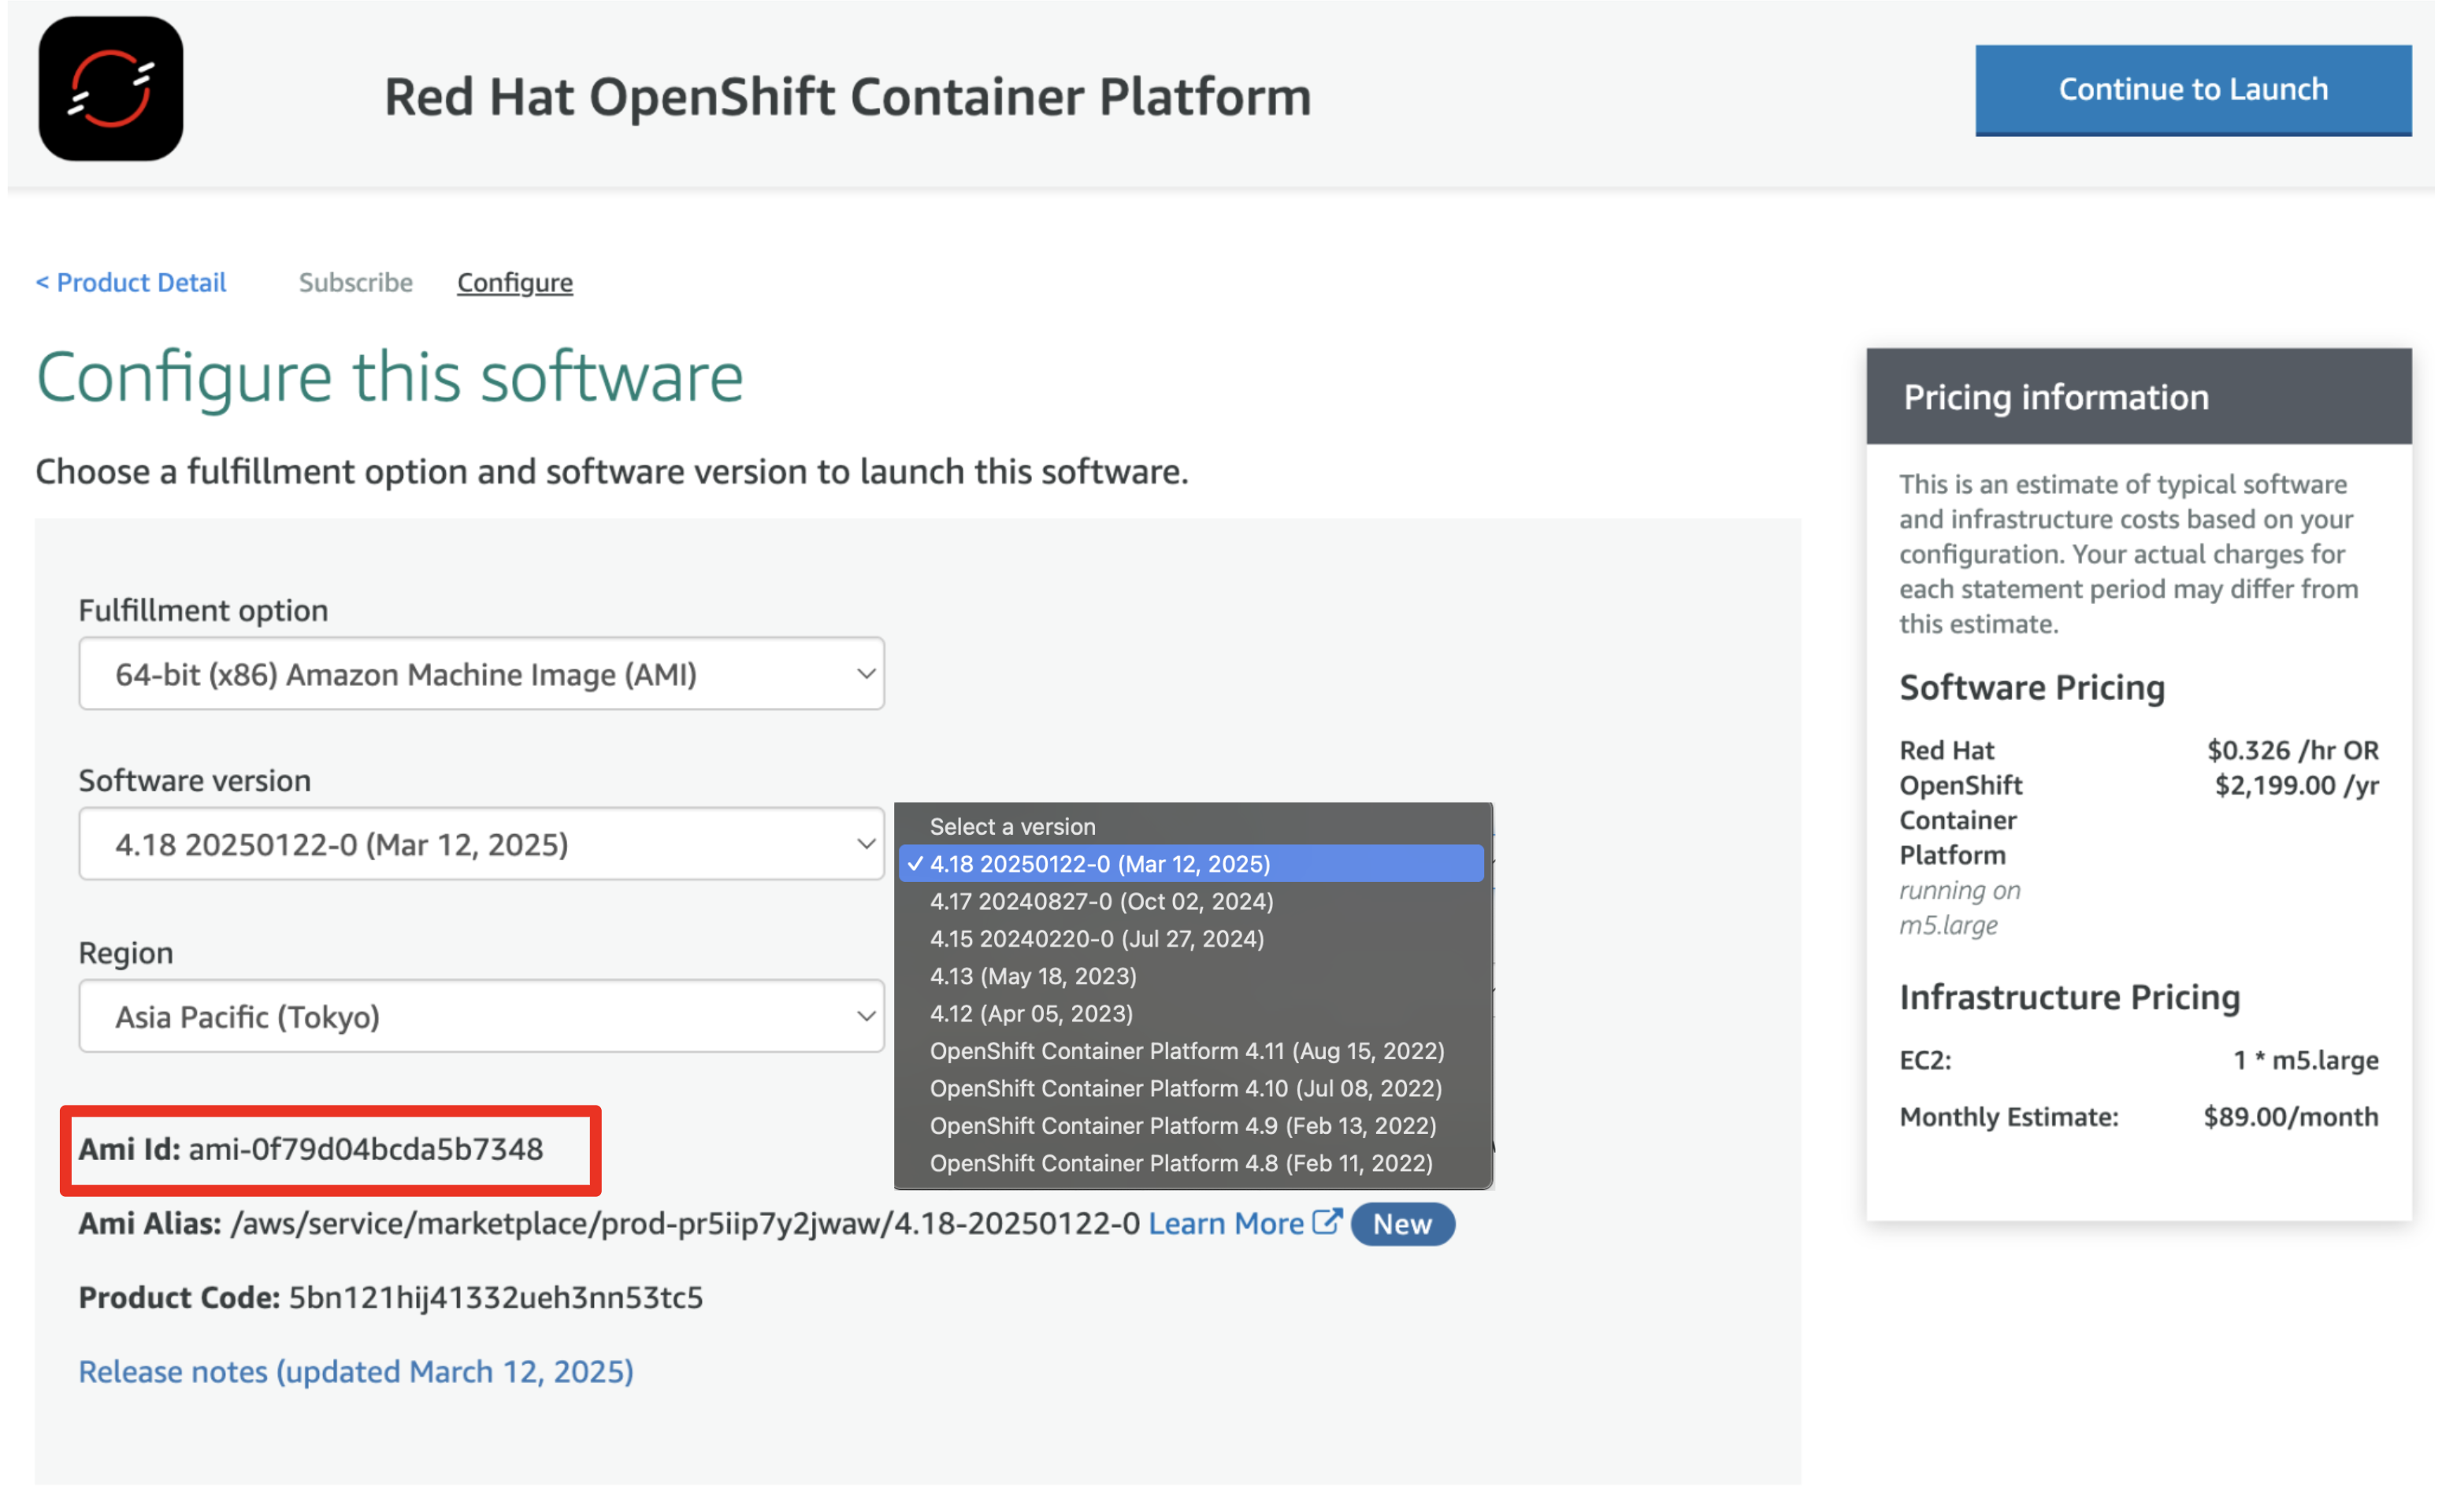Click the Red Hat OpenShift Container Platform title
Screen dimensions: 2442x1512
pos(848,97)
